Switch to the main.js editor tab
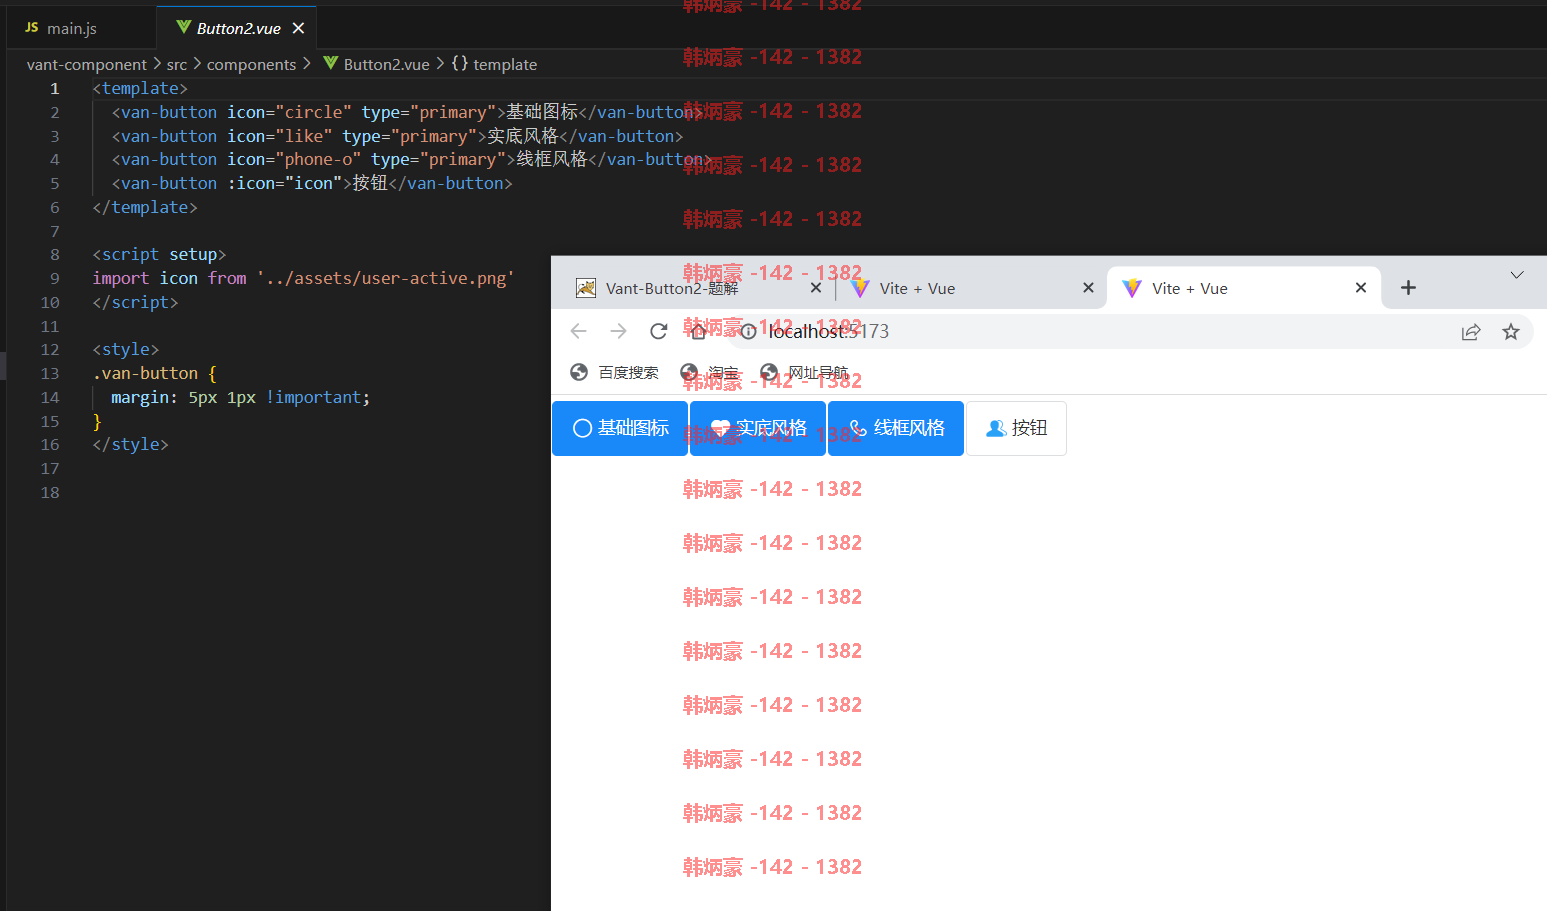 pyautogui.click(x=62, y=28)
